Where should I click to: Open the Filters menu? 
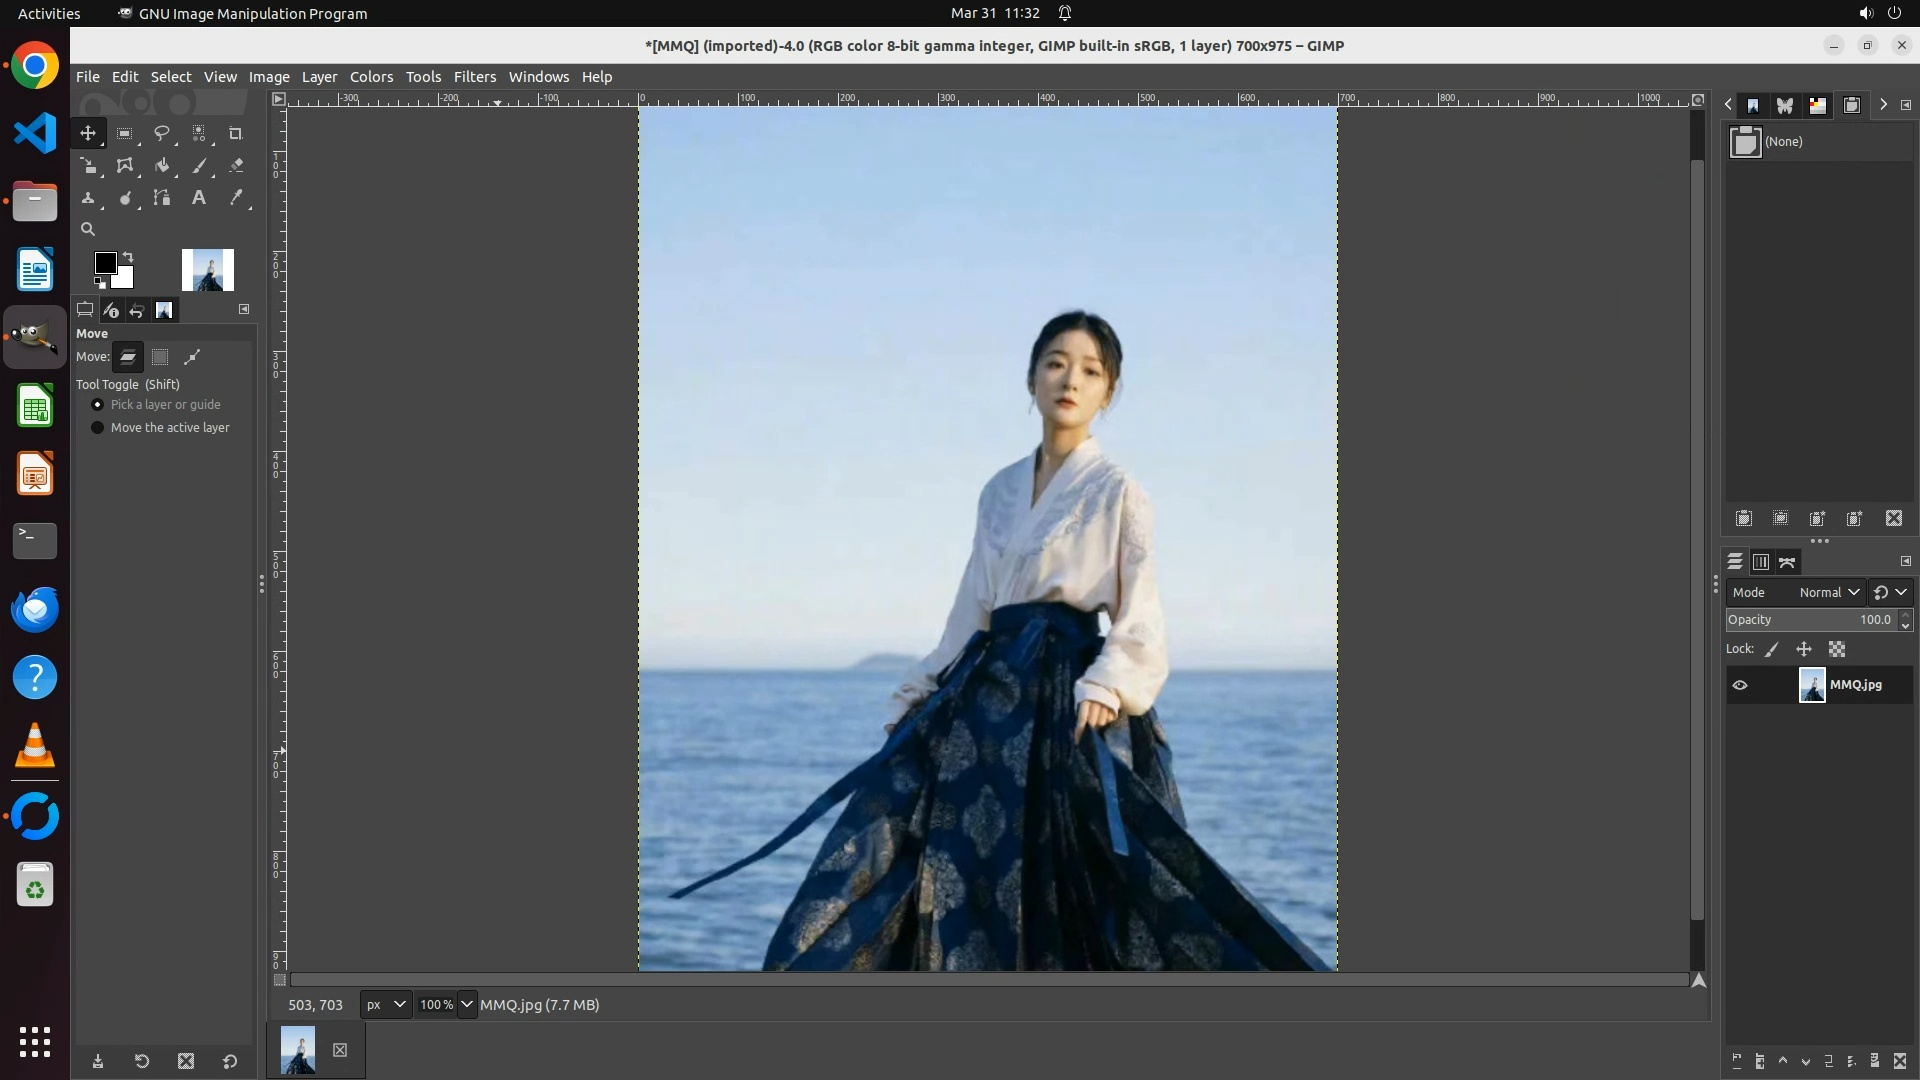tap(474, 77)
